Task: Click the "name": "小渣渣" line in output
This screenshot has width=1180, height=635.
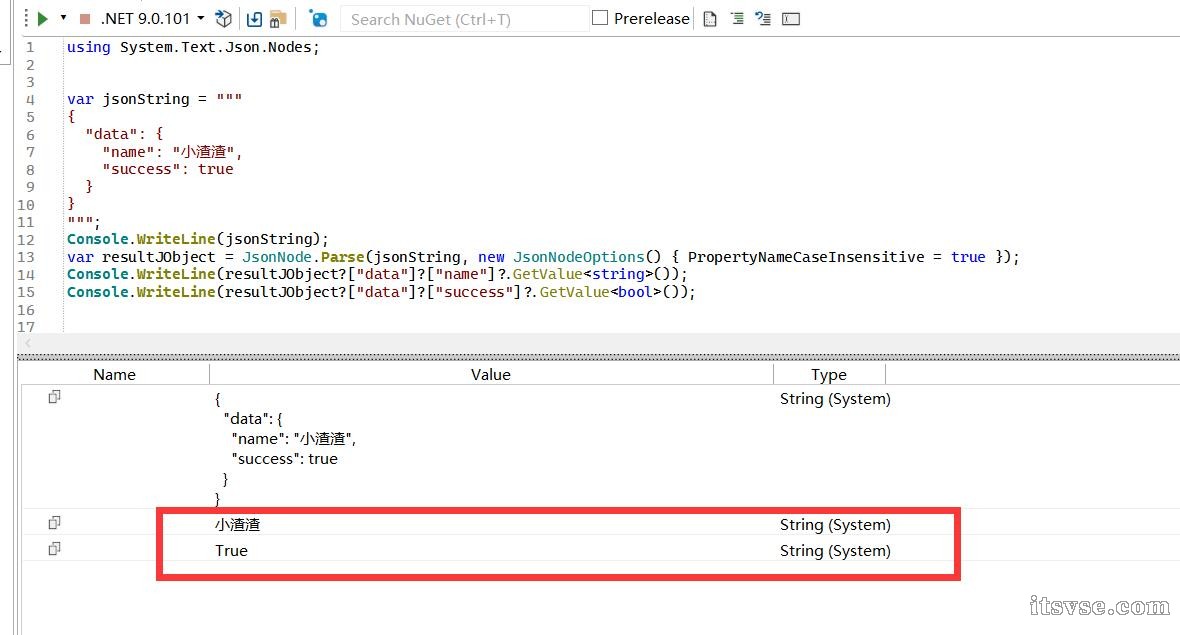Action: pos(293,439)
